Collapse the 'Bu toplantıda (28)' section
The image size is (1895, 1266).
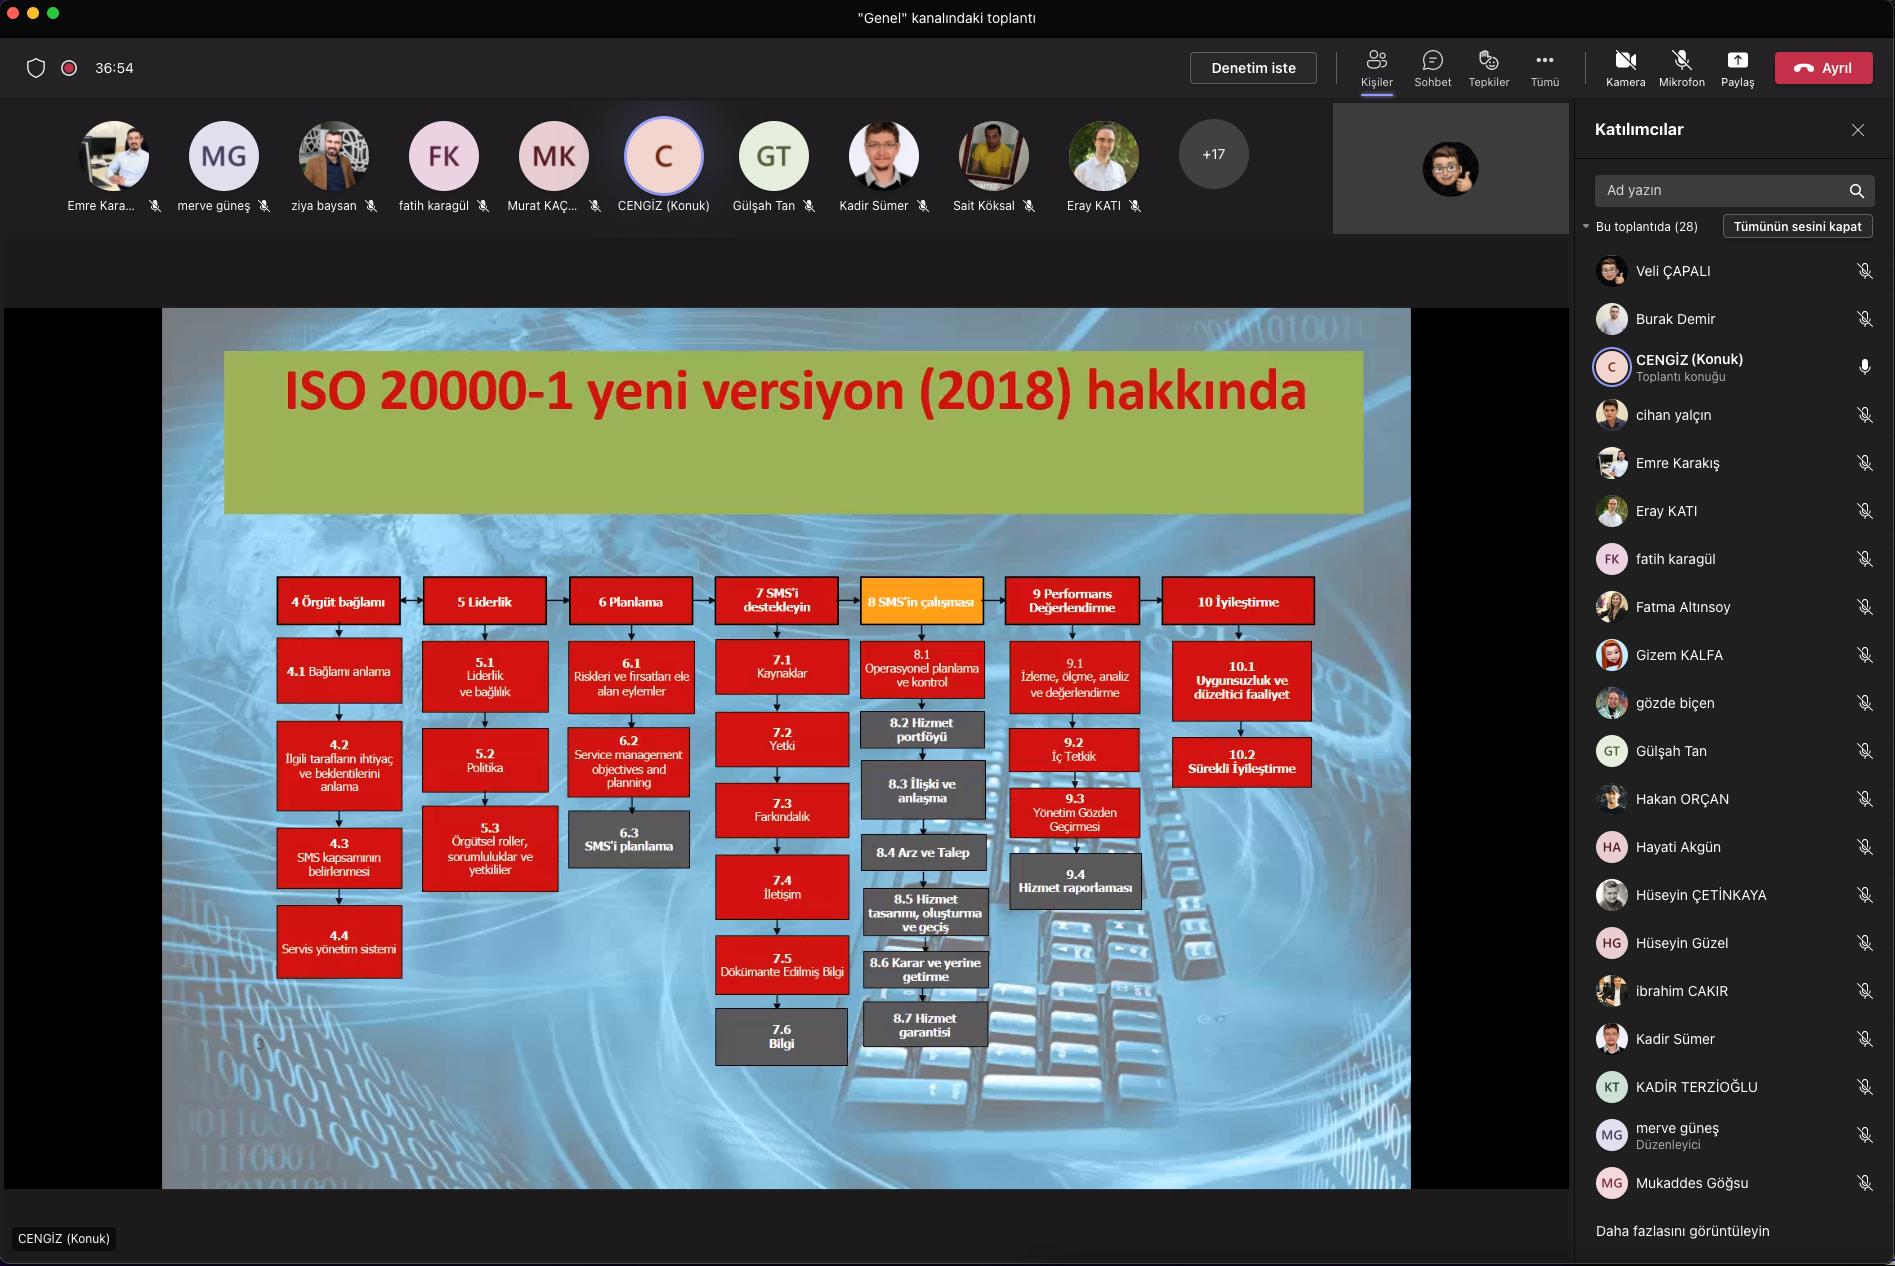click(1586, 227)
